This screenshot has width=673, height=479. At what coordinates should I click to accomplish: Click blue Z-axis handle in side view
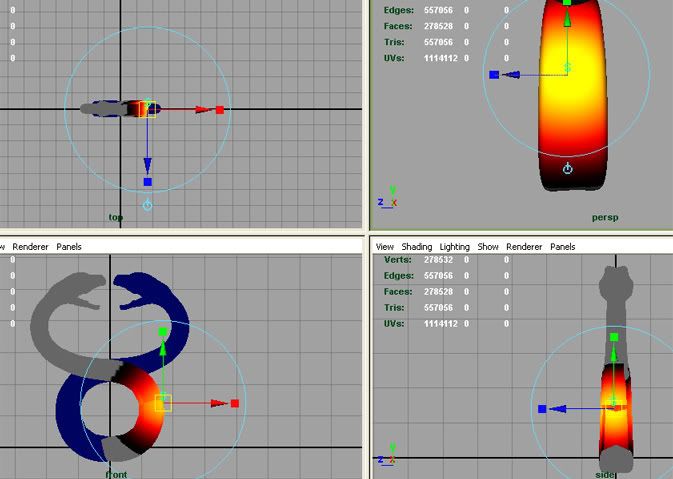[542, 409]
